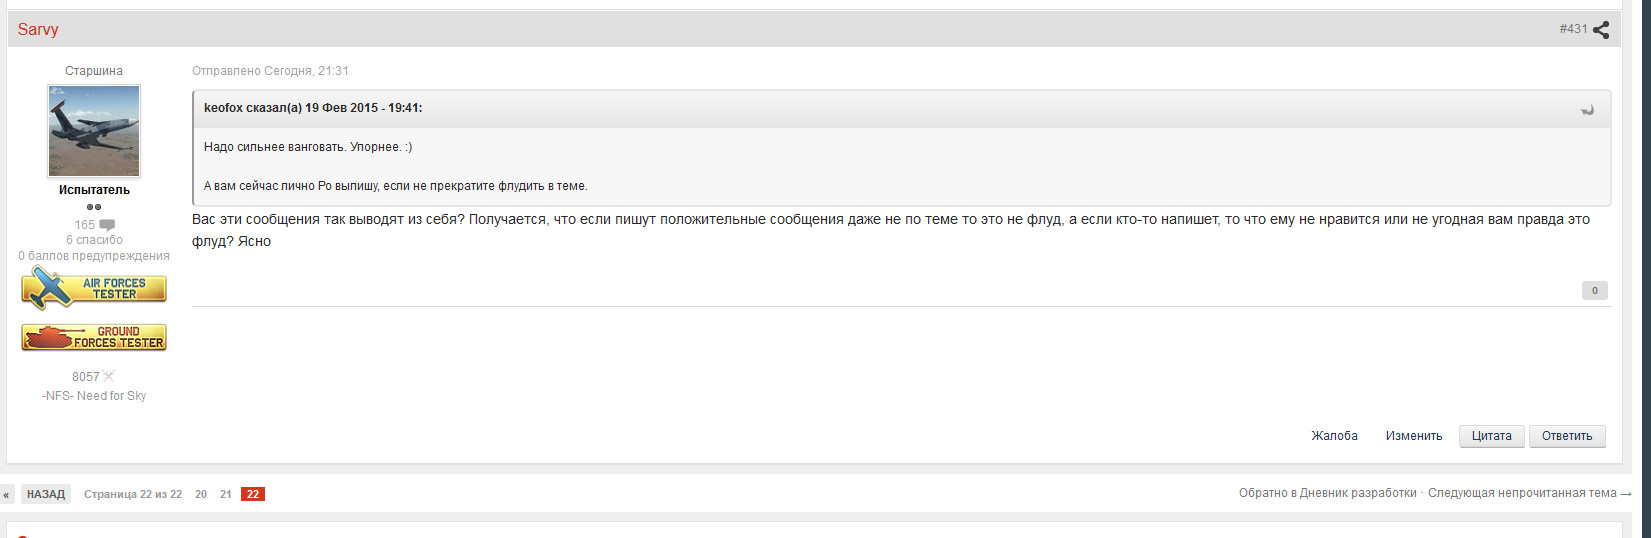Image resolution: width=1651 pixels, height=538 pixels.
Task: Click the Ответить button
Action: (1567, 436)
